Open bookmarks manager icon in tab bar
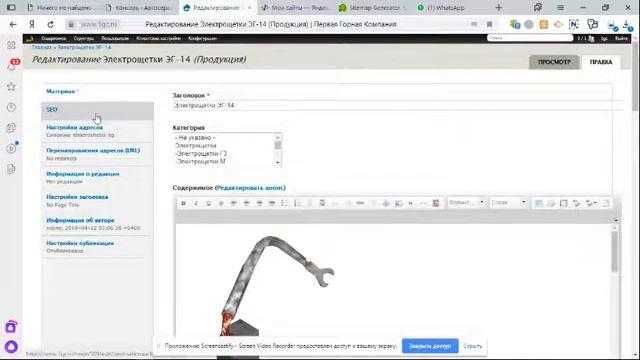 pyautogui.click(x=538, y=7)
